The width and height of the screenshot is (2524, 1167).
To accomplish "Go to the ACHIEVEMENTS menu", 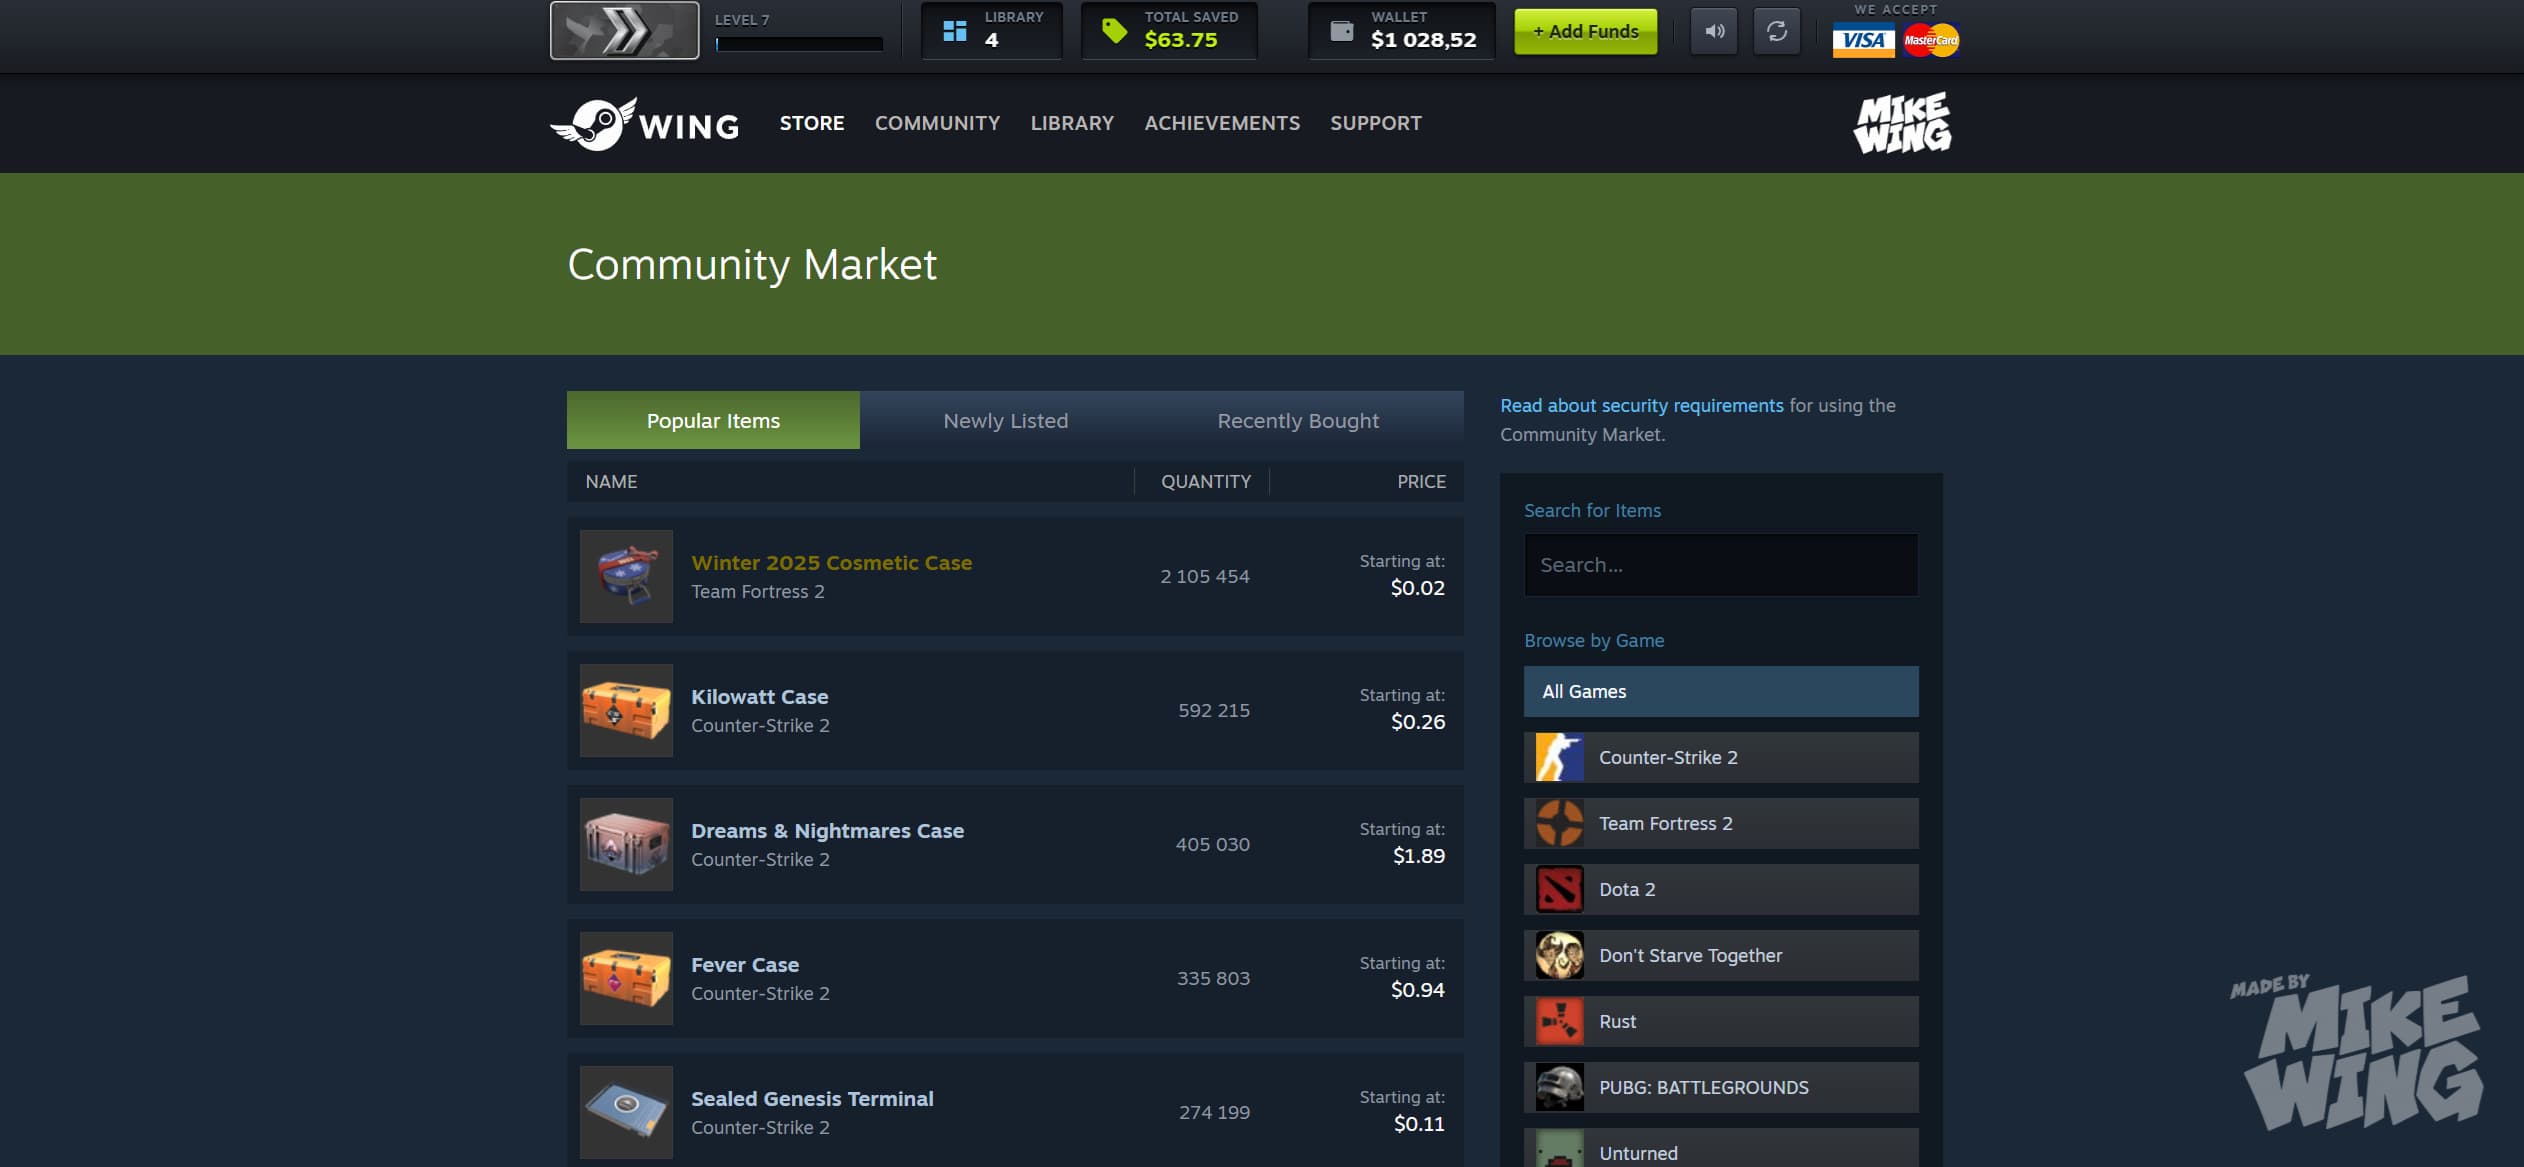I will [x=1222, y=123].
